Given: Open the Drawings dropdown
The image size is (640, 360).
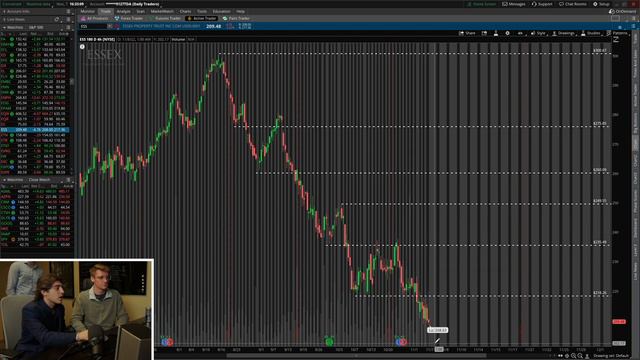Looking at the screenshot, I should coord(564,33).
